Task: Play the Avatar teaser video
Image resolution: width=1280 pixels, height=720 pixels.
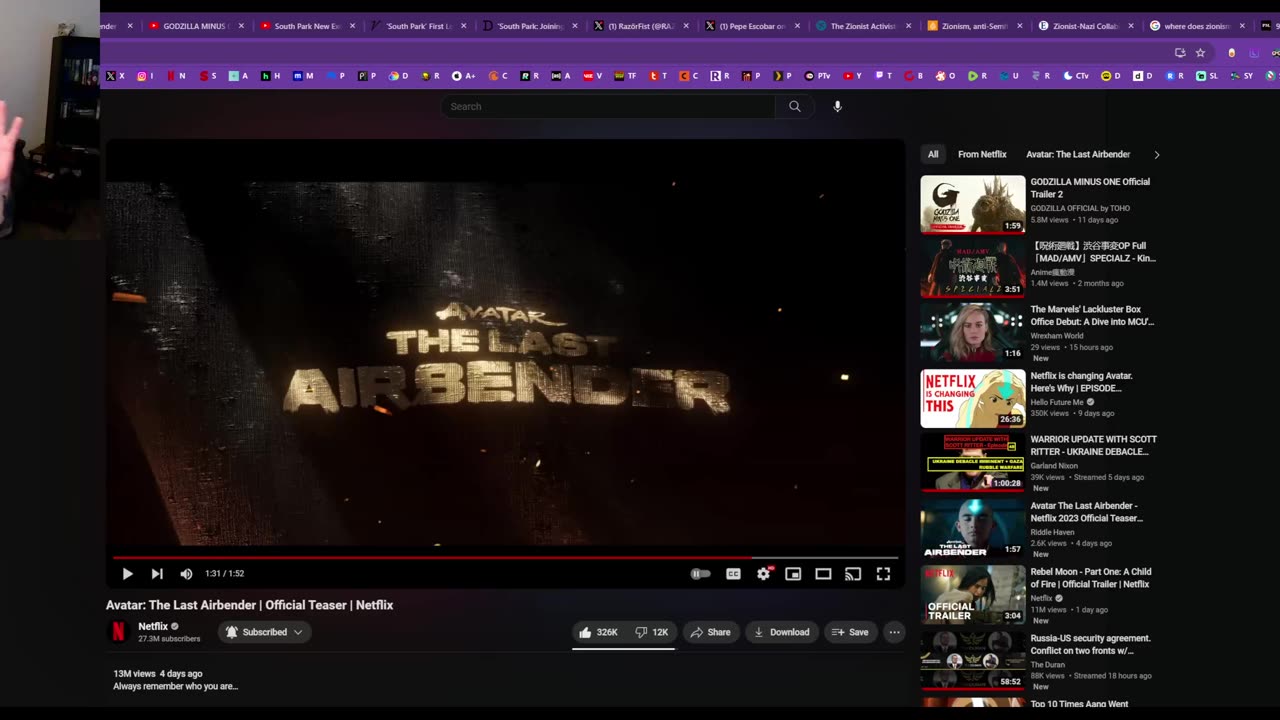Action: coord(127,574)
